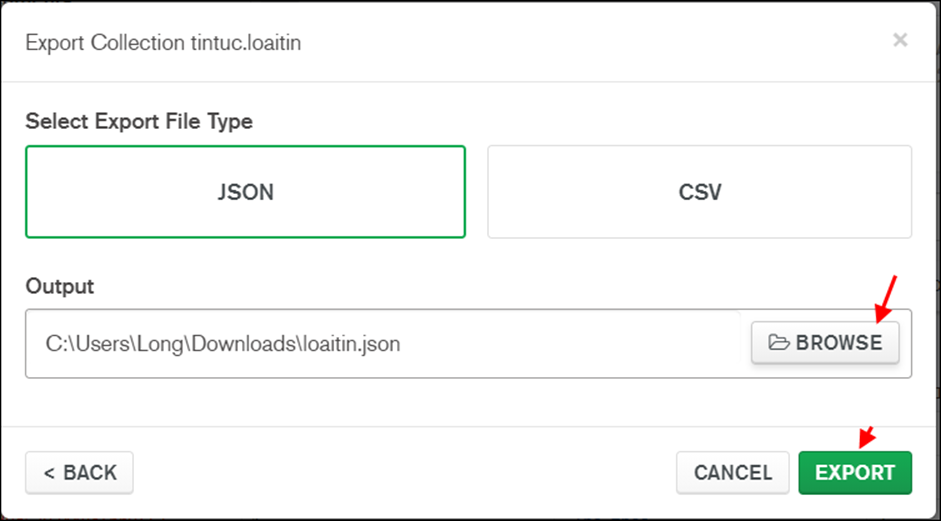
Task: Cancel the collection export
Action: [733, 473]
